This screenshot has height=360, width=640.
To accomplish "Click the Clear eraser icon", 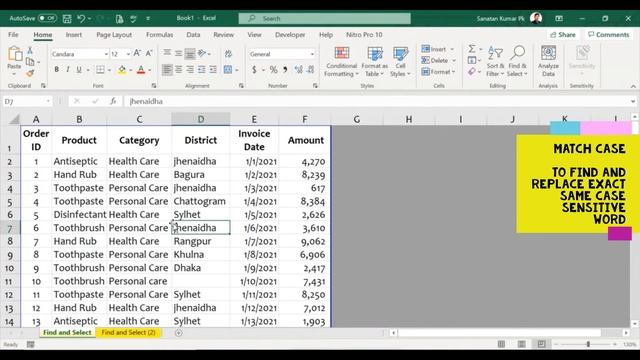I will (472, 72).
